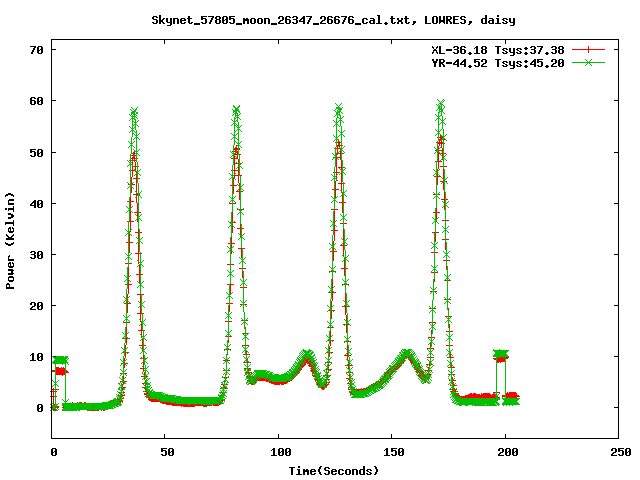Screen dimensions: 640x480
Task: Click the x-axis tick label "100"
Action: (280, 452)
